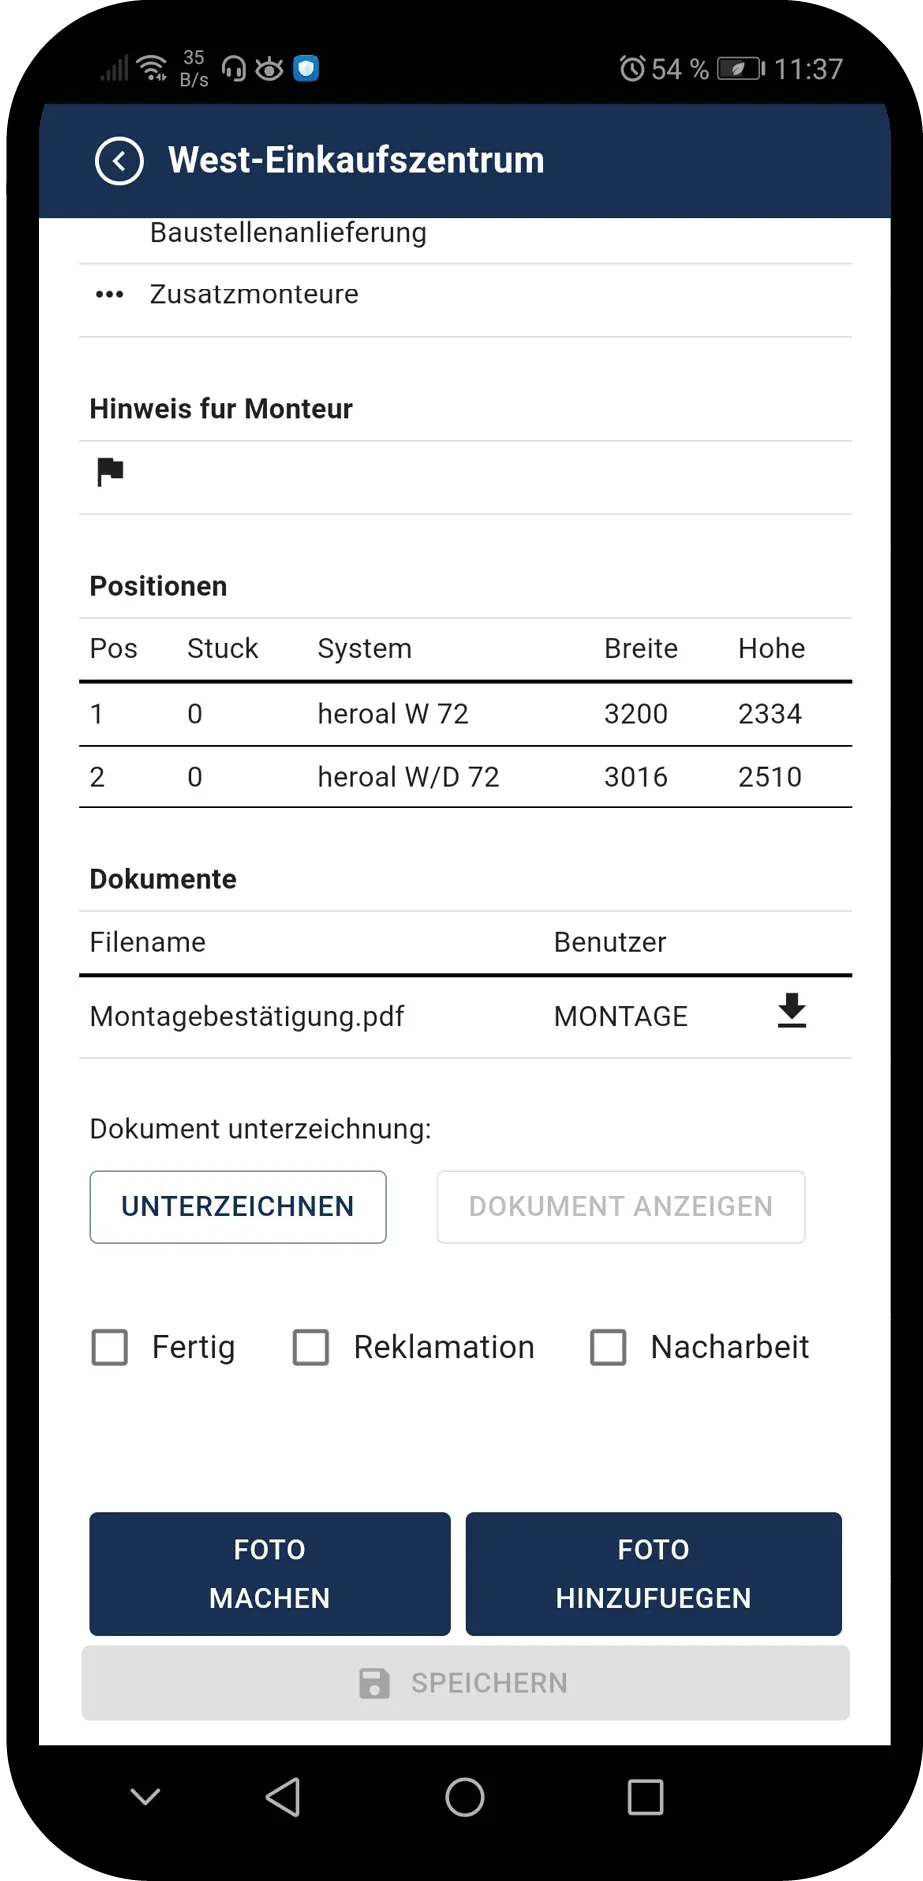Tap the flag icon under Hinweis
The image size is (923, 1881).
[110, 471]
